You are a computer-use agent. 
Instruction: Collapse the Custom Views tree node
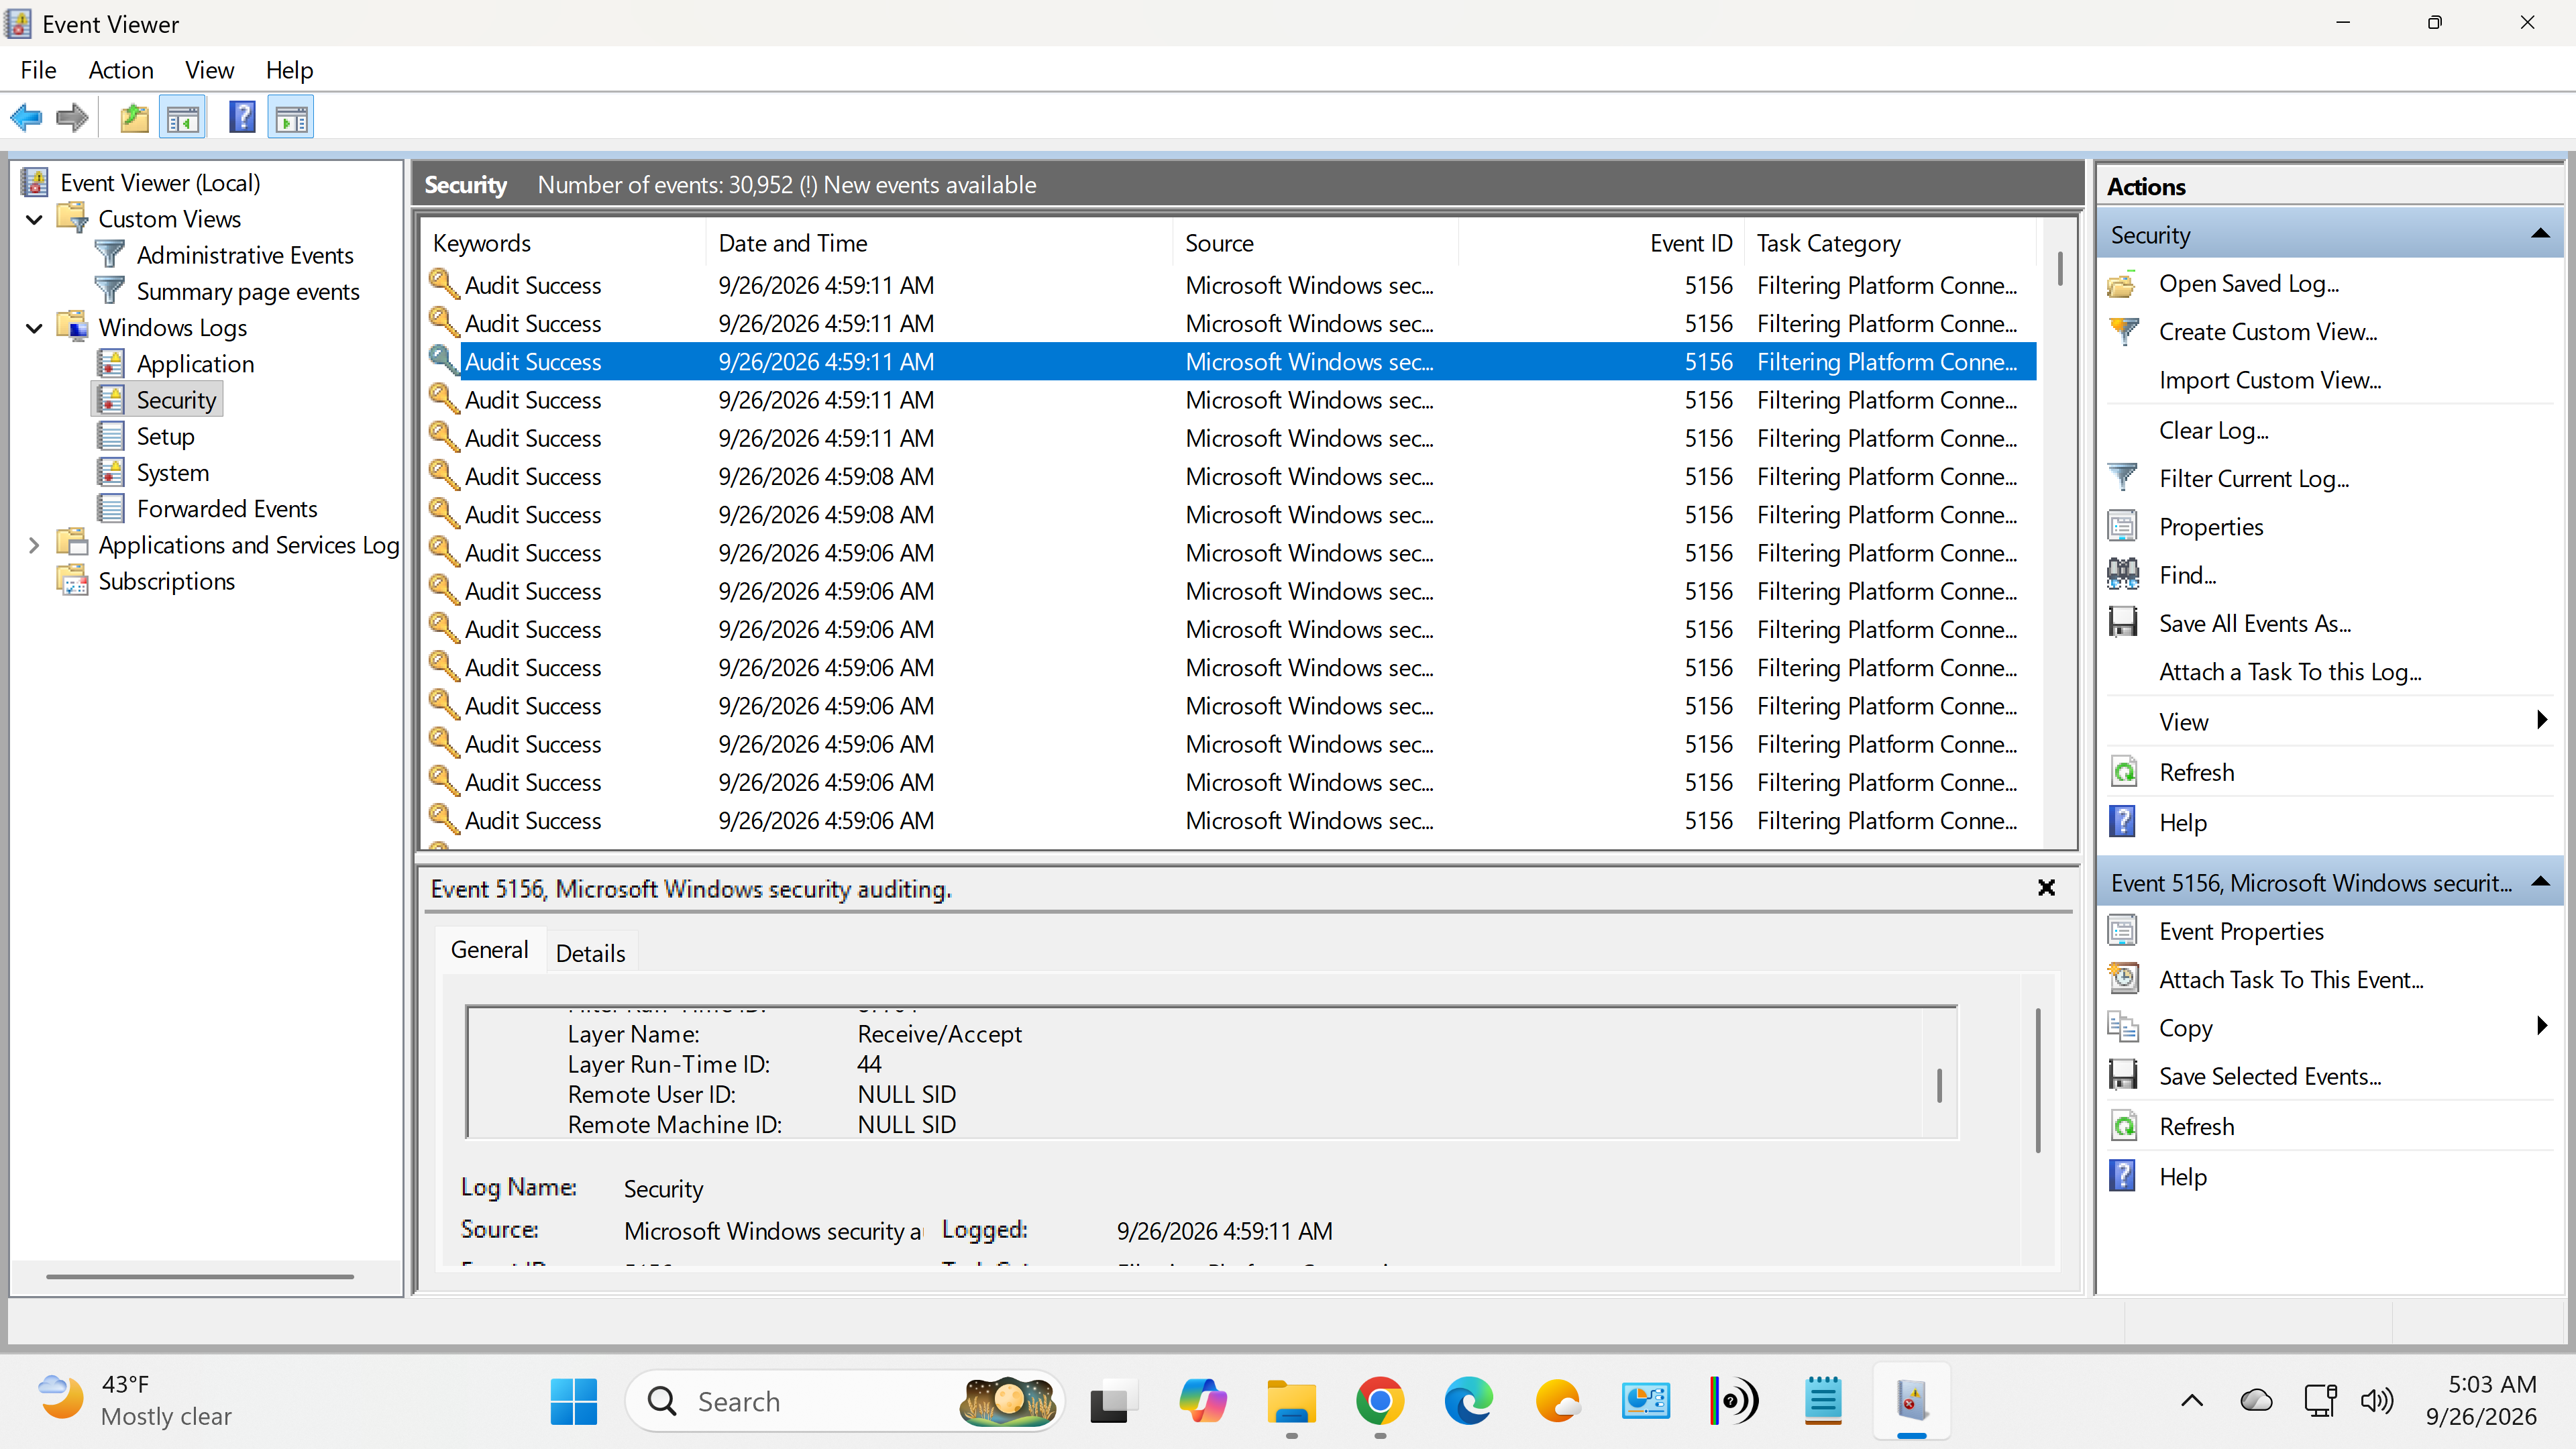point(34,219)
